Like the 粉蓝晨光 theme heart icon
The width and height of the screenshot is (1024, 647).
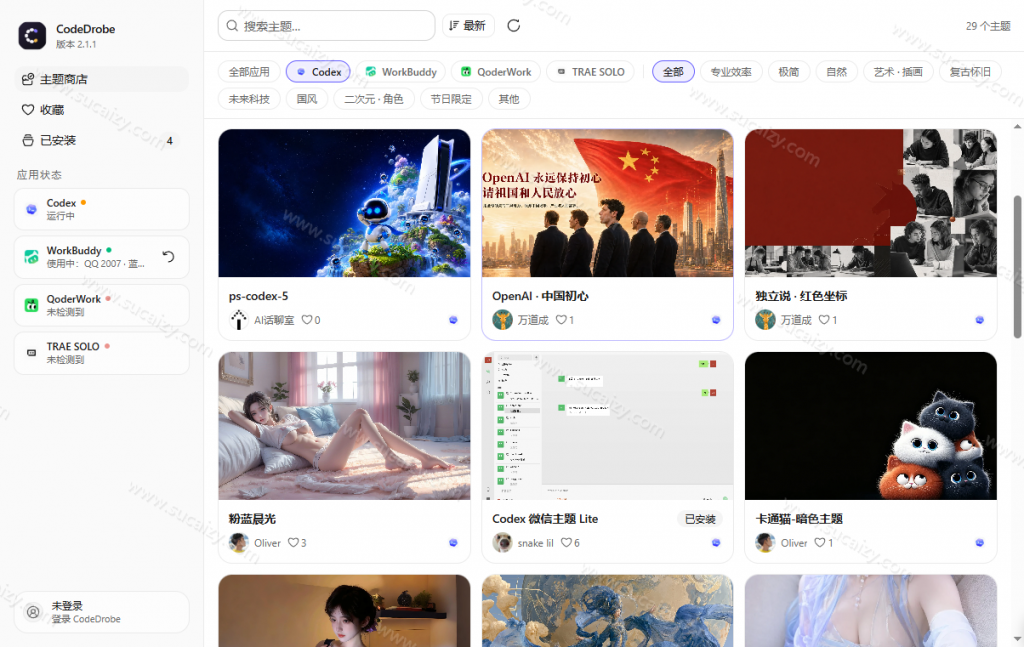(x=293, y=543)
